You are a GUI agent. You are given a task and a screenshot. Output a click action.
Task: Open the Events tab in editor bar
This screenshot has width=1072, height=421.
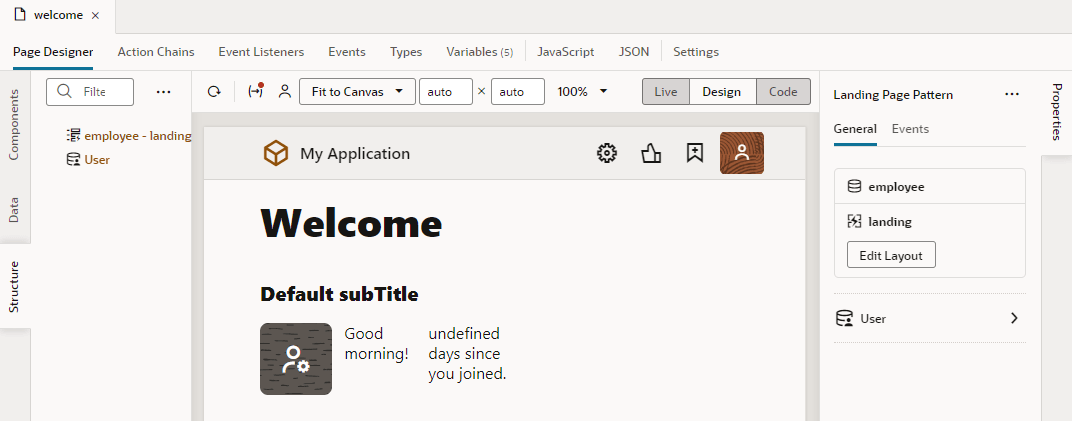[347, 52]
